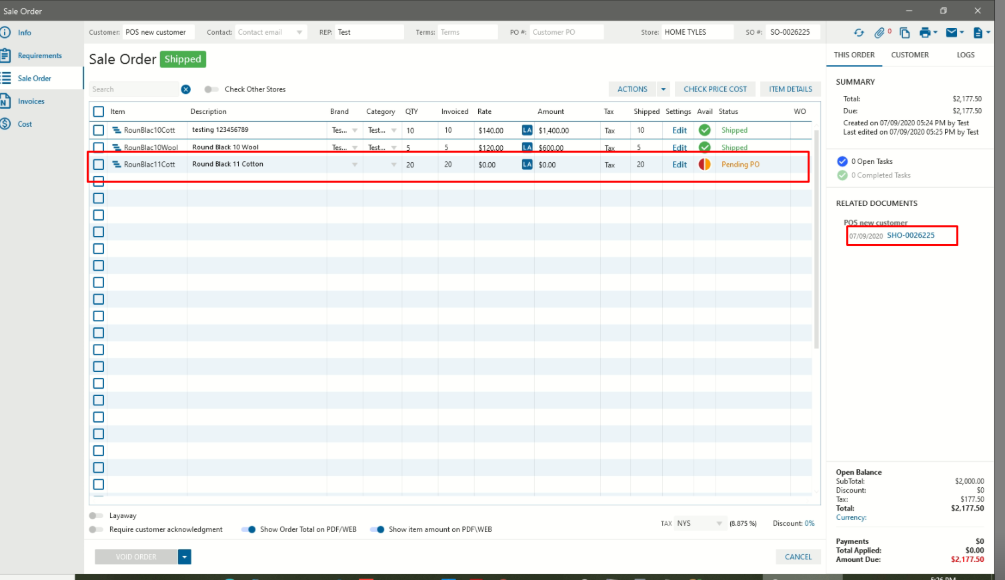Screen dimensions: 1005x580
Task: Check the RounBlac10Wool row checkbox
Action: (99, 147)
